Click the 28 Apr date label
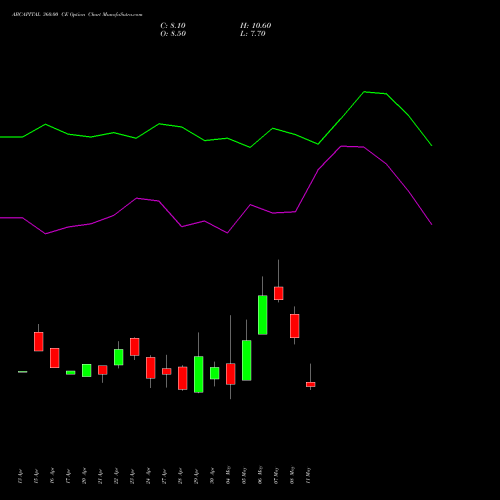The height and width of the screenshot is (500, 500). [180, 476]
